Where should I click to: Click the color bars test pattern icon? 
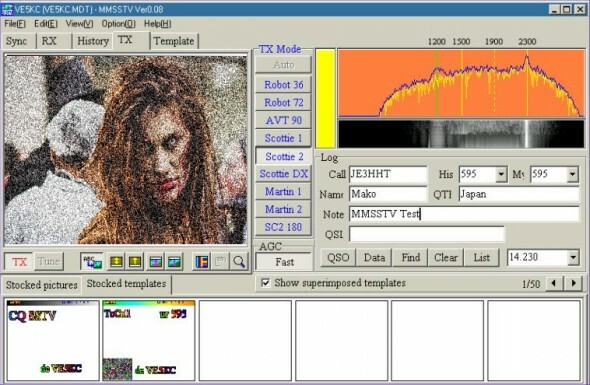click(202, 261)
